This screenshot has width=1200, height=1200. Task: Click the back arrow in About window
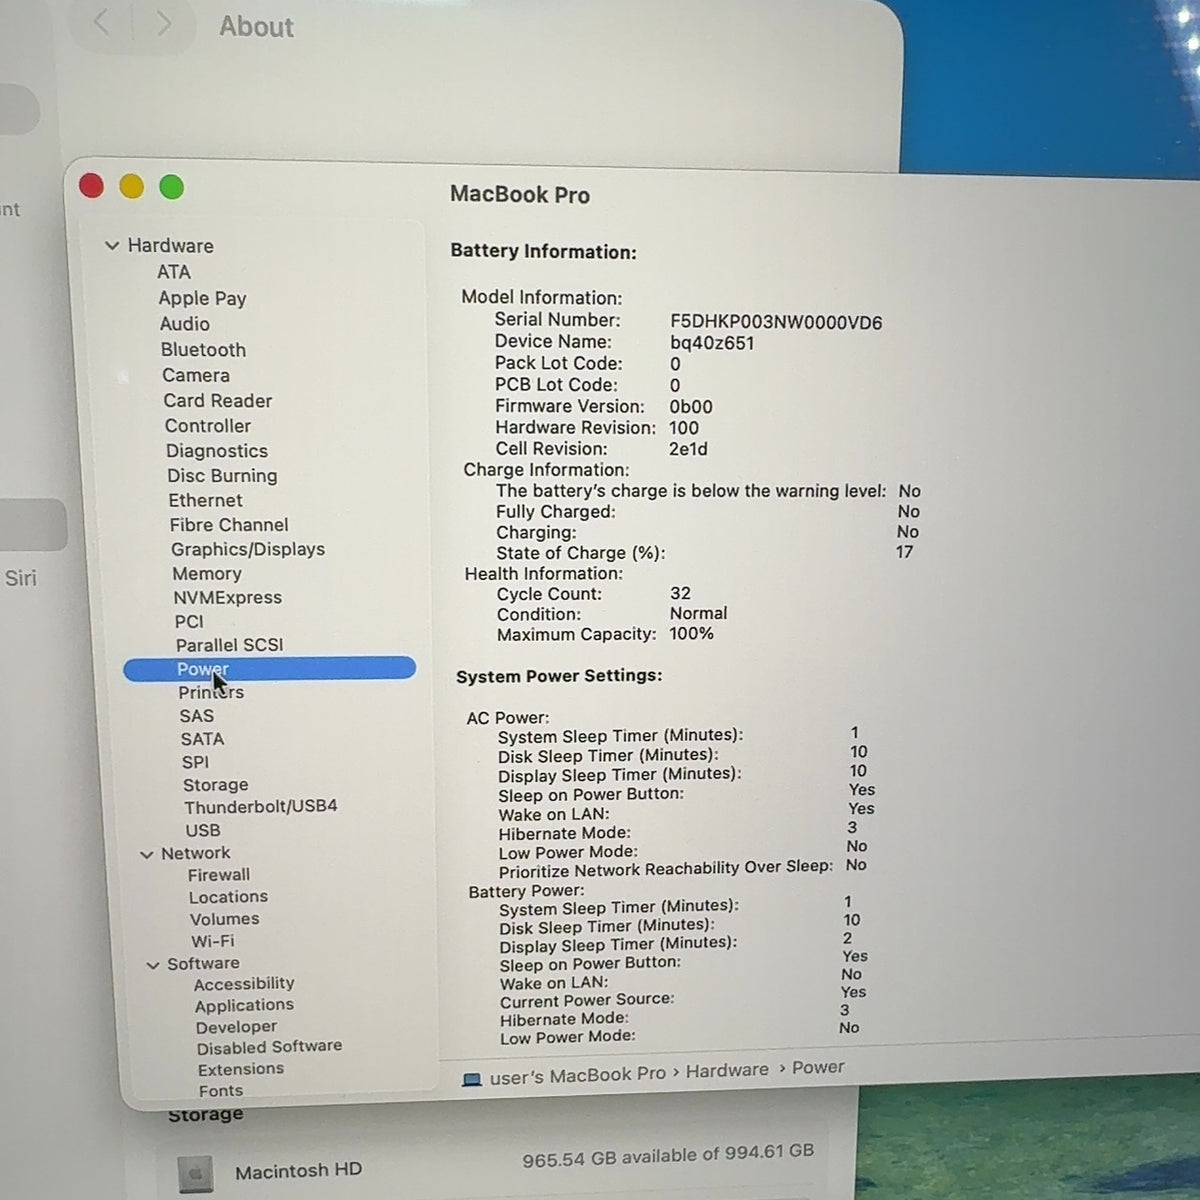101,22
